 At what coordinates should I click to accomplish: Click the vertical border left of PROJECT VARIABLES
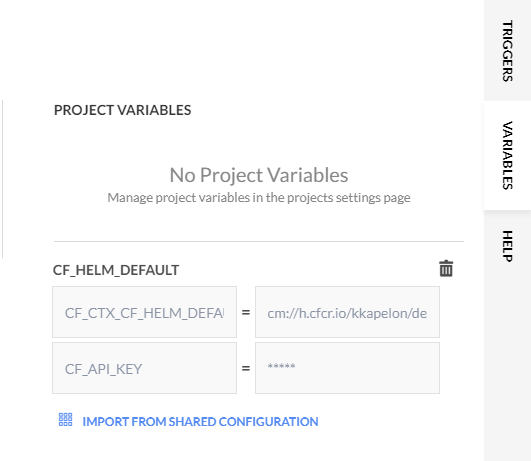[3, 179]
